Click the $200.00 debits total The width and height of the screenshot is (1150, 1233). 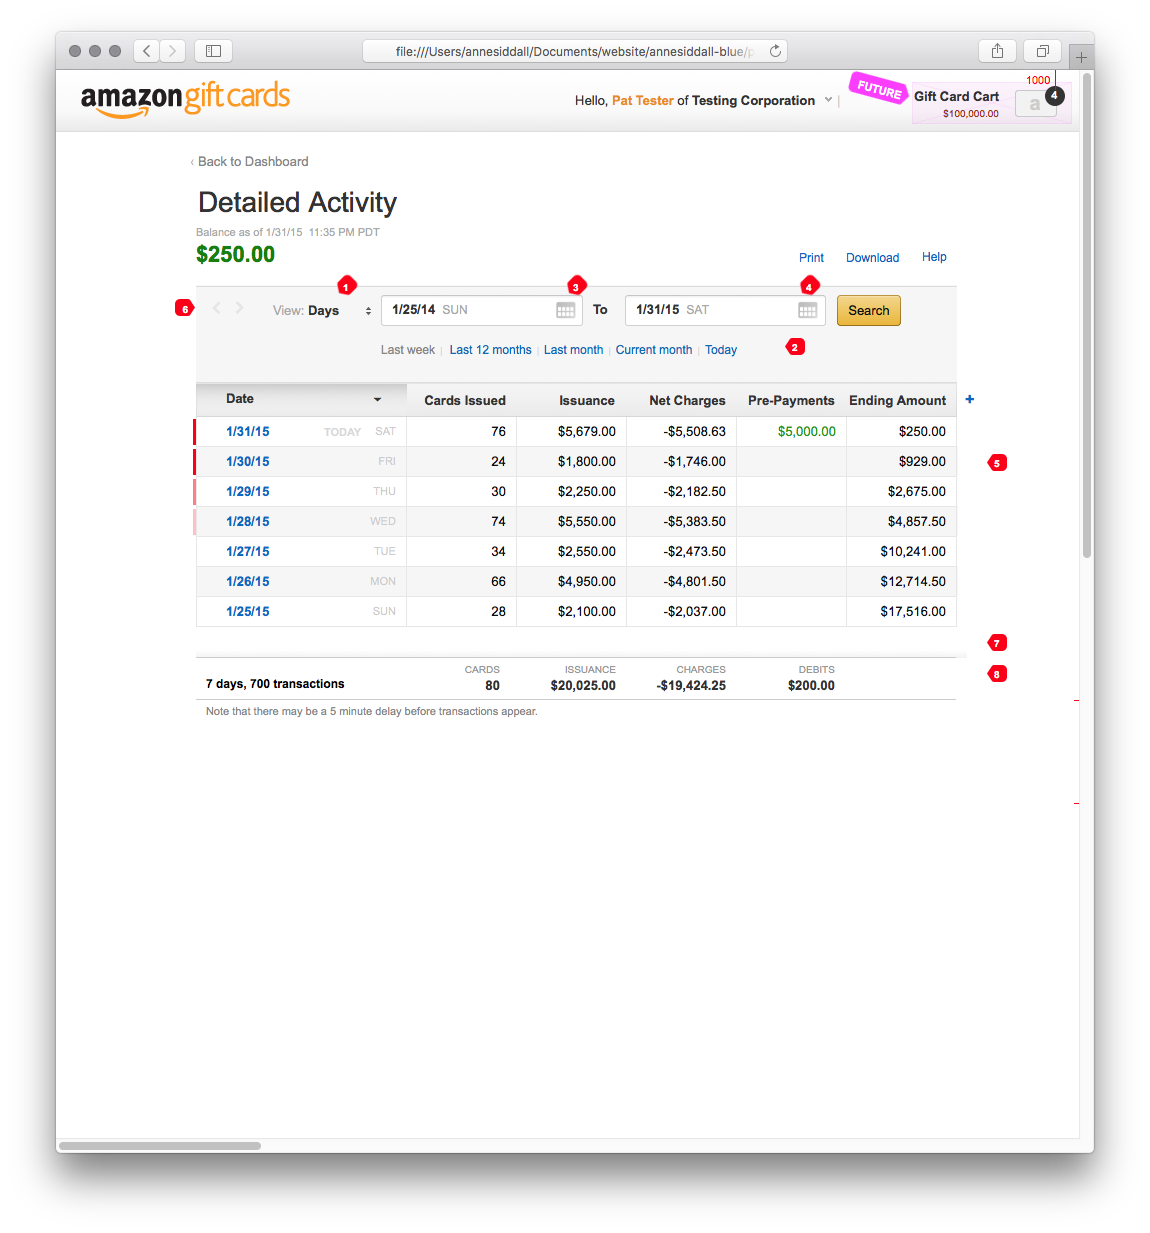(811, 685)
